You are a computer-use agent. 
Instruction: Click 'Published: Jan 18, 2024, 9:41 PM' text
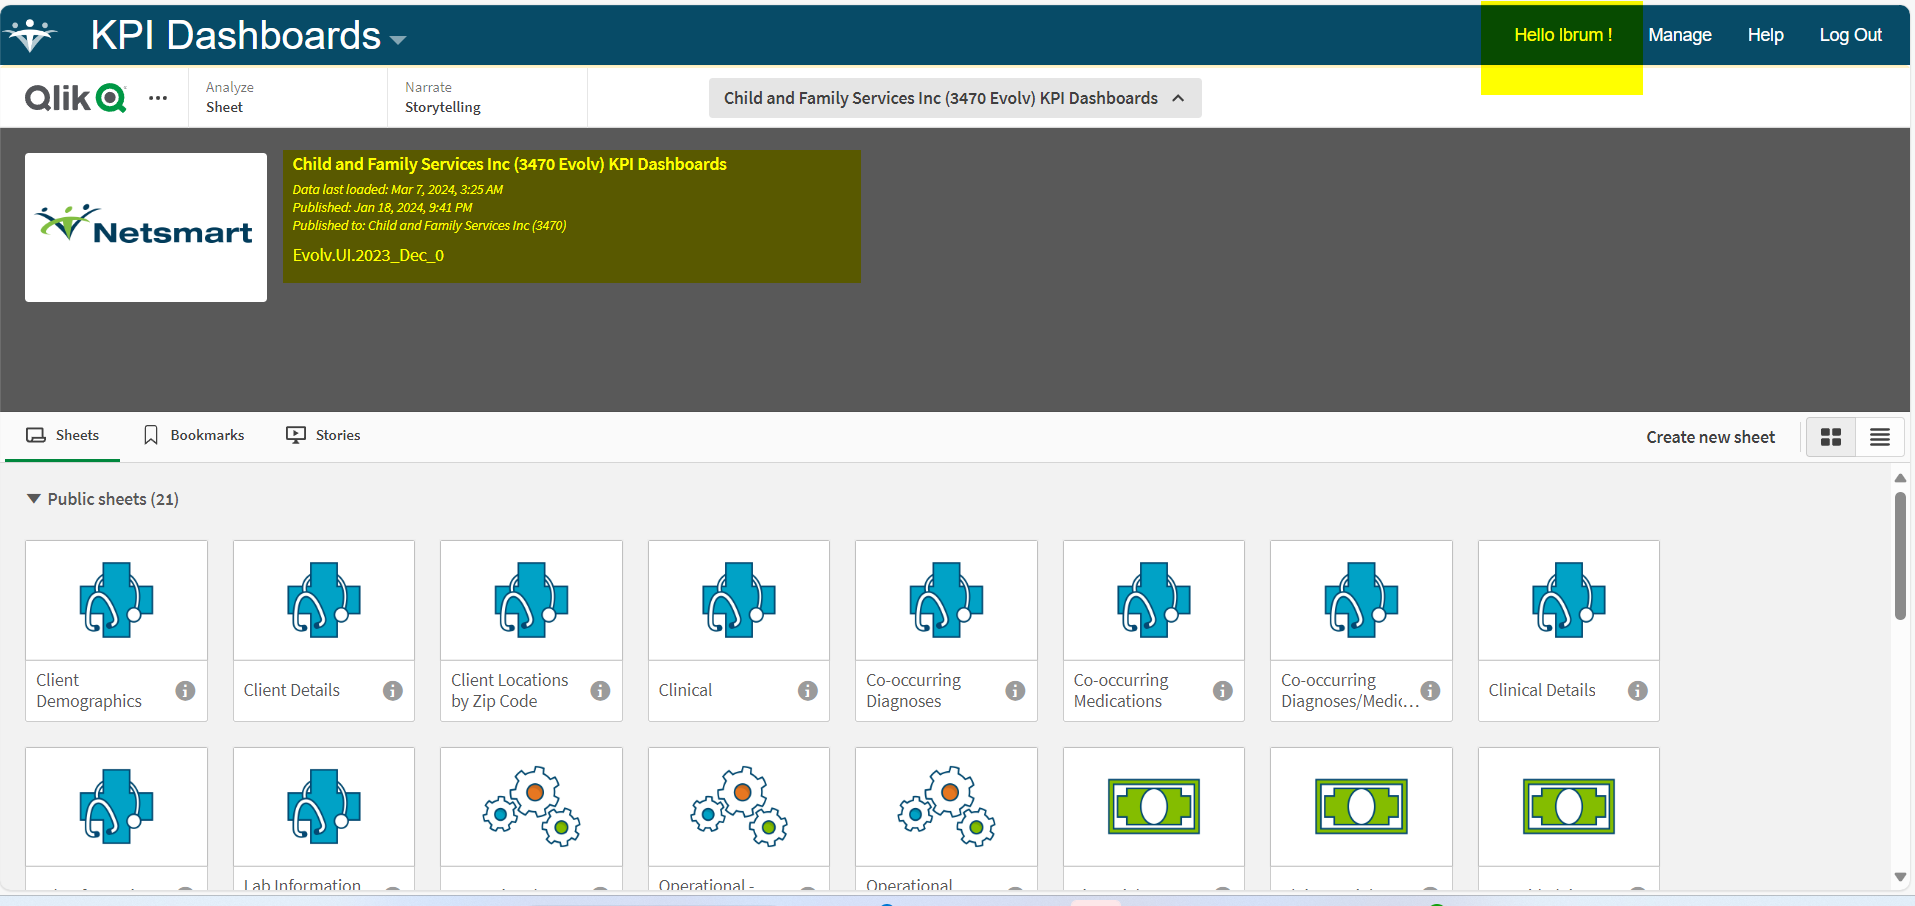(x=382, y=207)
